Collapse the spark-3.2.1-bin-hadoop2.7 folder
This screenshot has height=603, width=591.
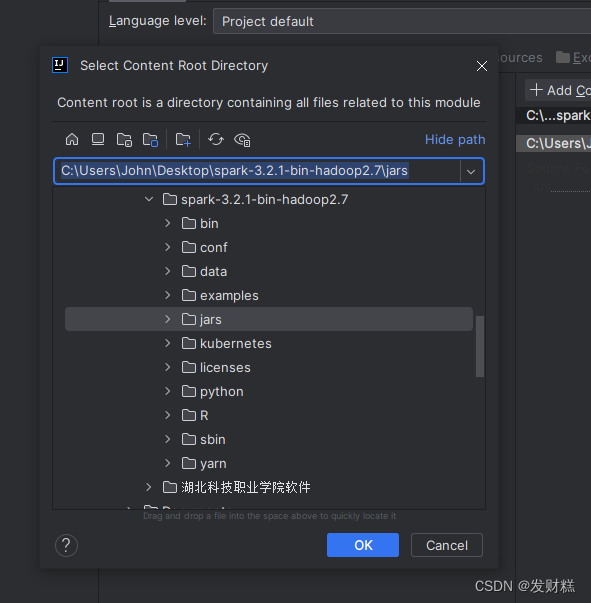149,199
